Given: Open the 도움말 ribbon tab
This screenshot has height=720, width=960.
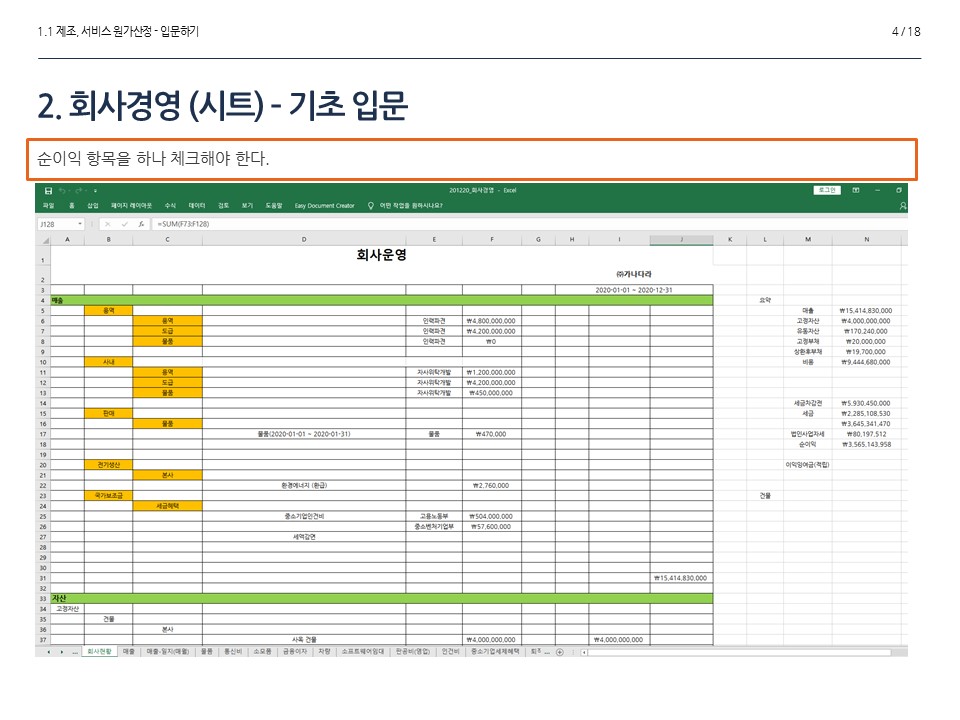Looking at the screenshot, I should pos(274,206).
